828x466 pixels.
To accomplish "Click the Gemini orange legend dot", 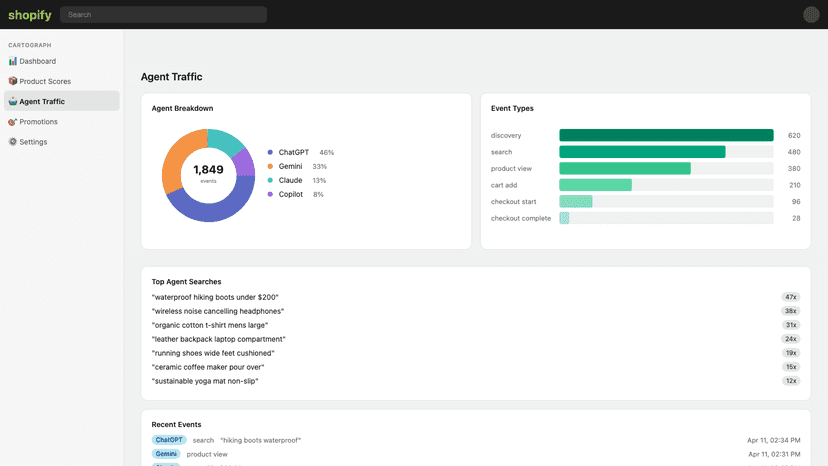I will click(x=270, y=166).
